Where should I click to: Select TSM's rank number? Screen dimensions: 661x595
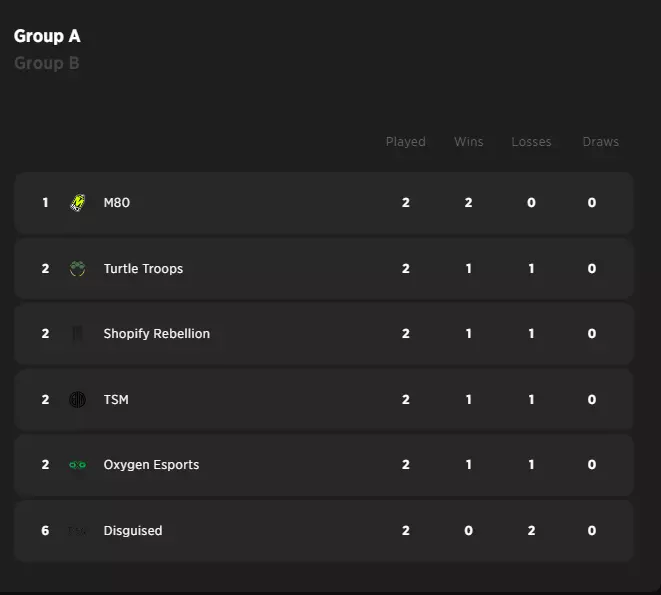click(45, 399)
